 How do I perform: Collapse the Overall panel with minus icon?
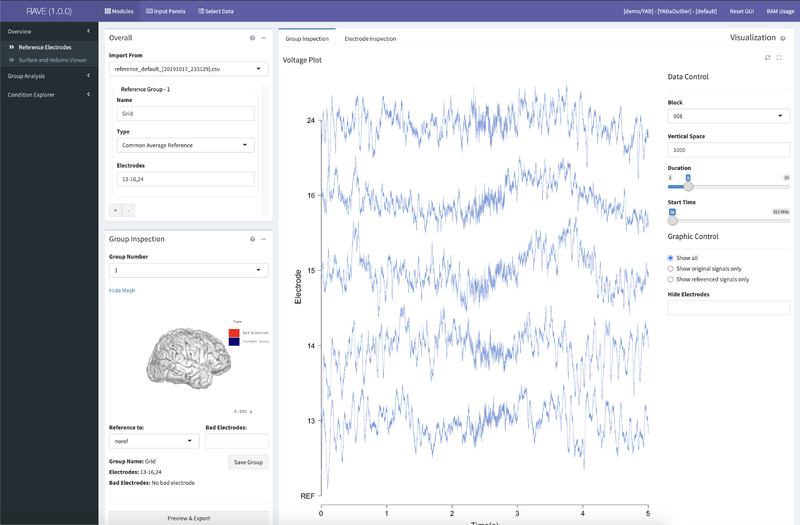click(263, 37)
